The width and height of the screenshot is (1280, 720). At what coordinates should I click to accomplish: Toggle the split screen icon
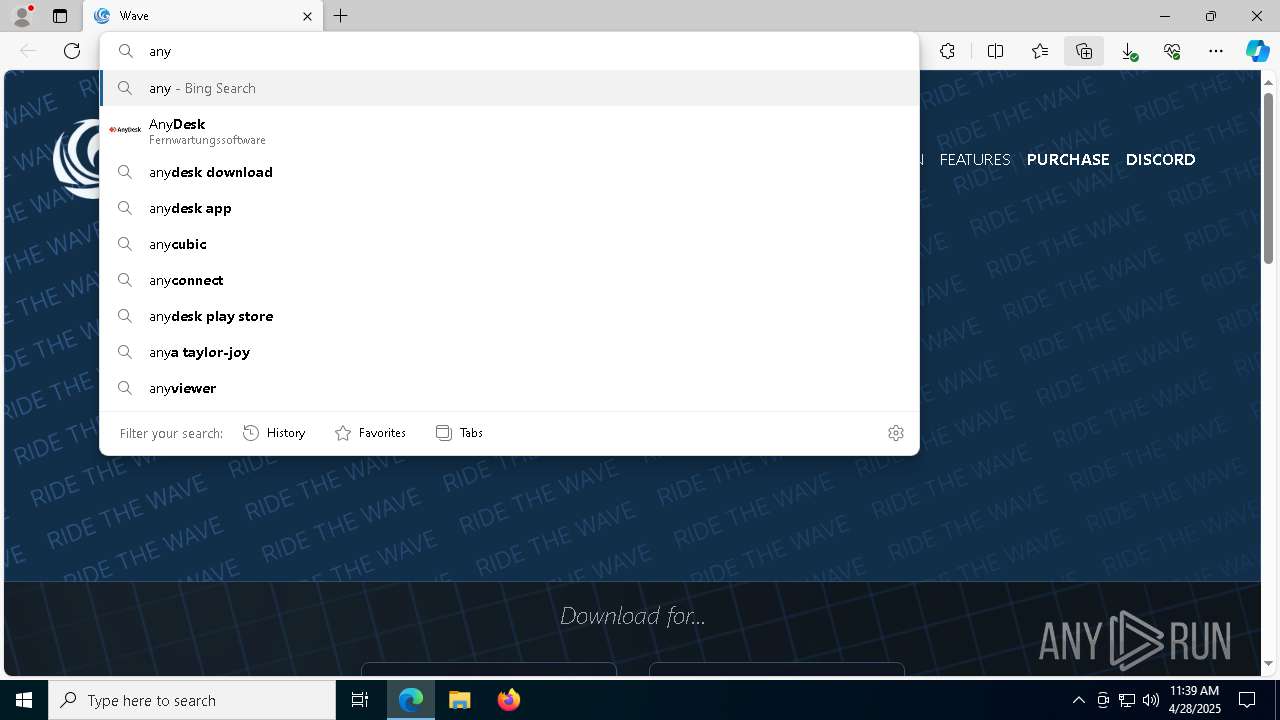tap(995, 51)
